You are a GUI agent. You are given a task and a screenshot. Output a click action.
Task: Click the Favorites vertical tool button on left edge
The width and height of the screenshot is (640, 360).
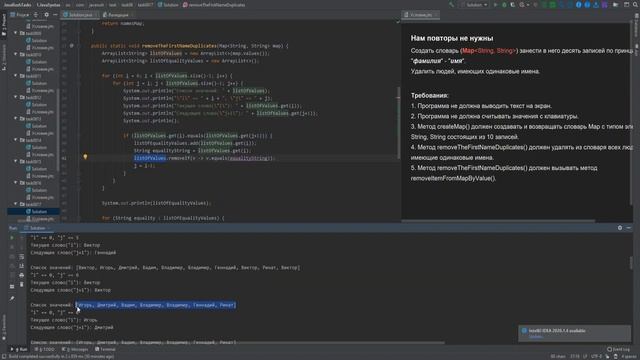click(x=4, y=327)
